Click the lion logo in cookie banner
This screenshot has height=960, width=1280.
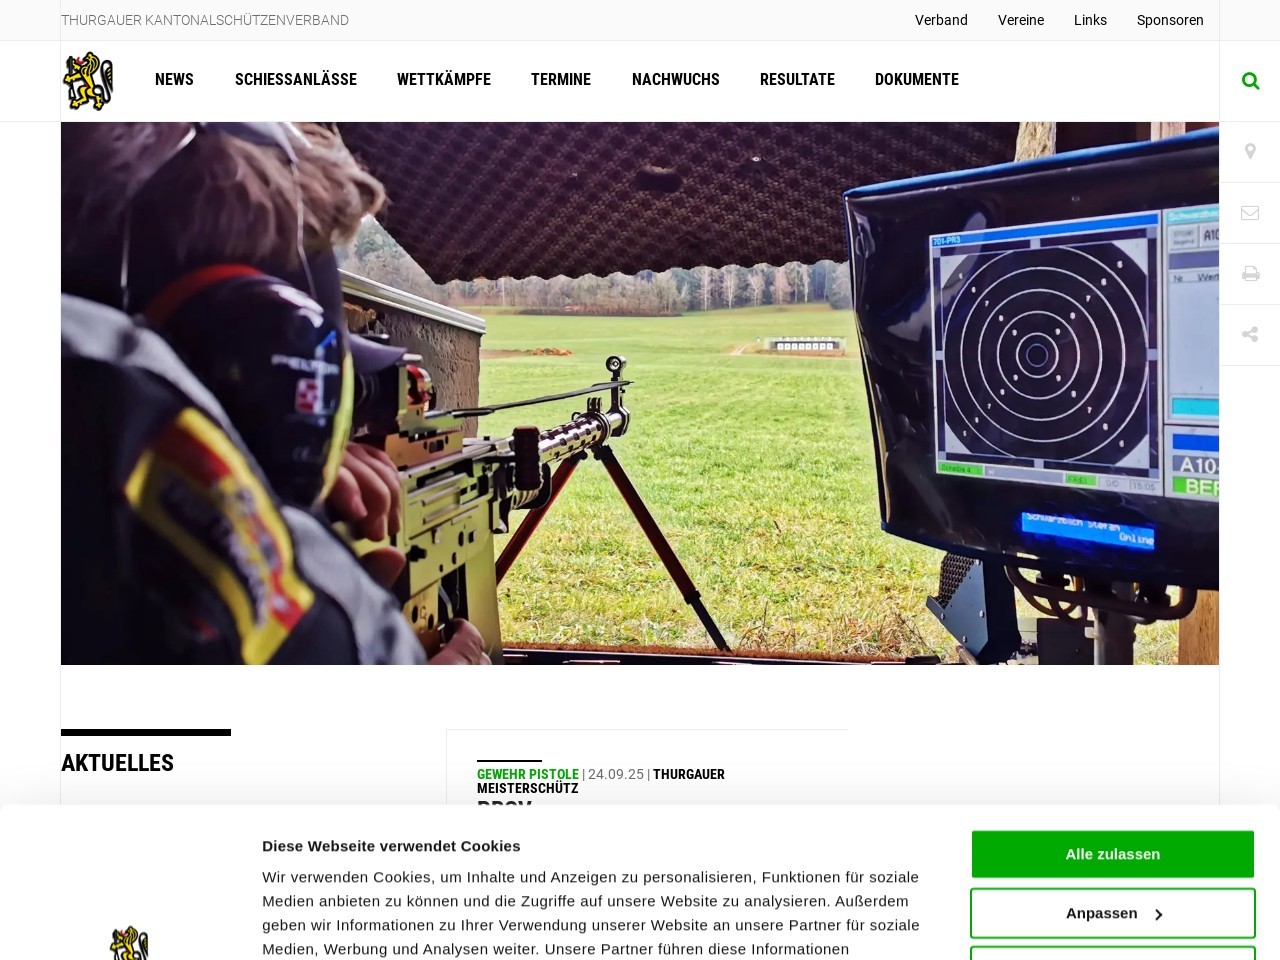pyautogui.click(x=129, y=942)
